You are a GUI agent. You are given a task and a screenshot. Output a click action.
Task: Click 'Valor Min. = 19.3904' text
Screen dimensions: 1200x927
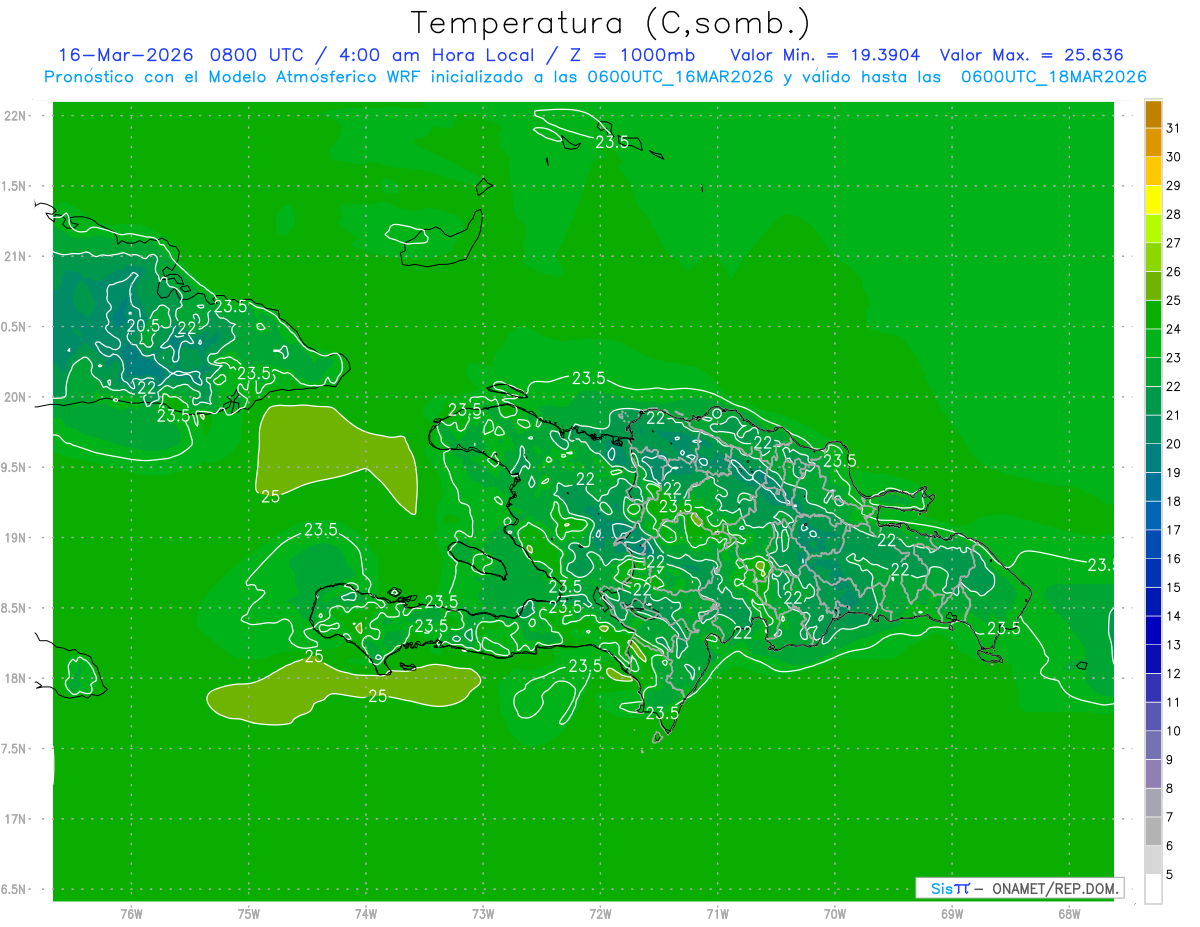click(825, 55)
